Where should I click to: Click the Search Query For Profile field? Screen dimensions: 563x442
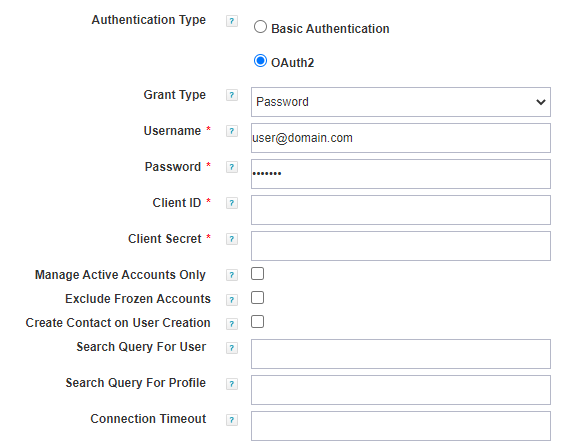click(401, 390)
